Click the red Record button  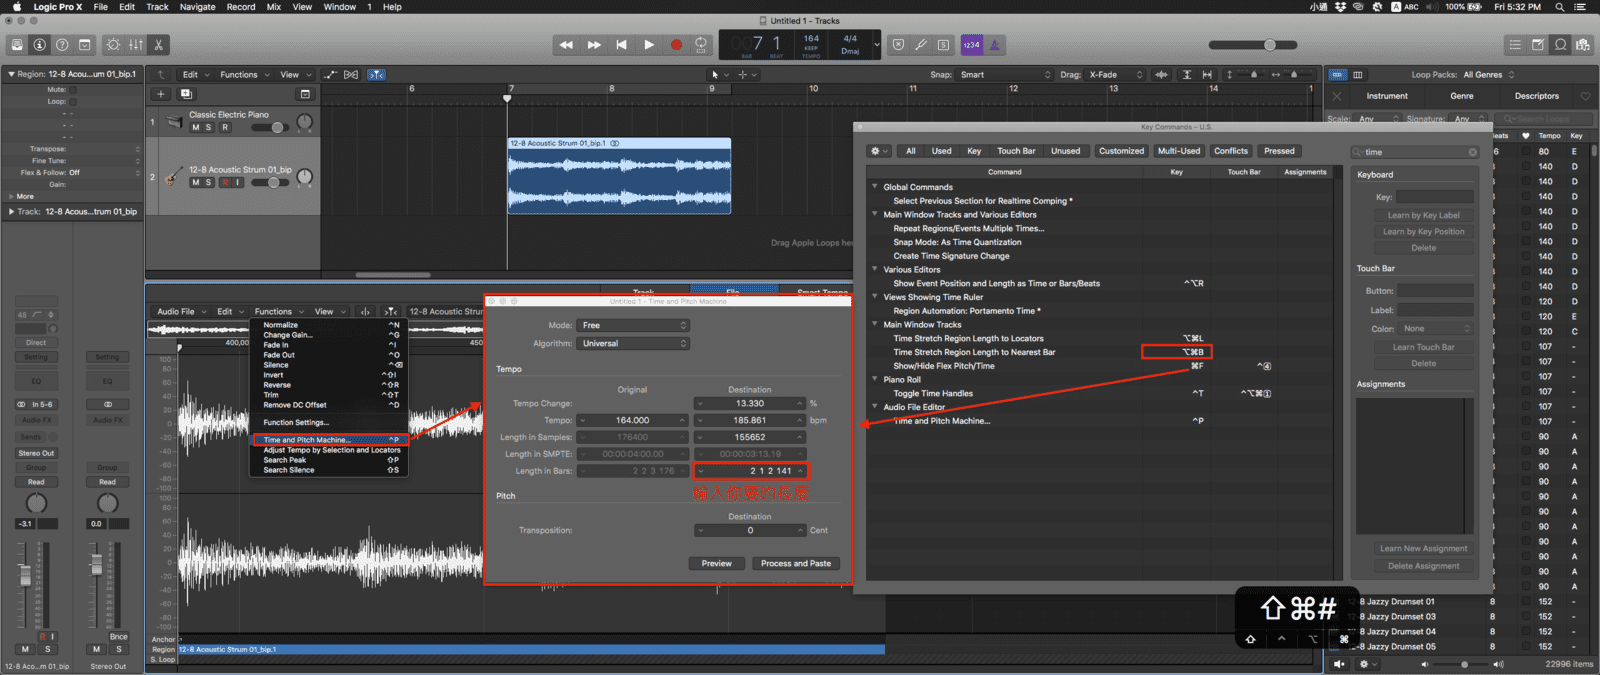click(675, 45)
